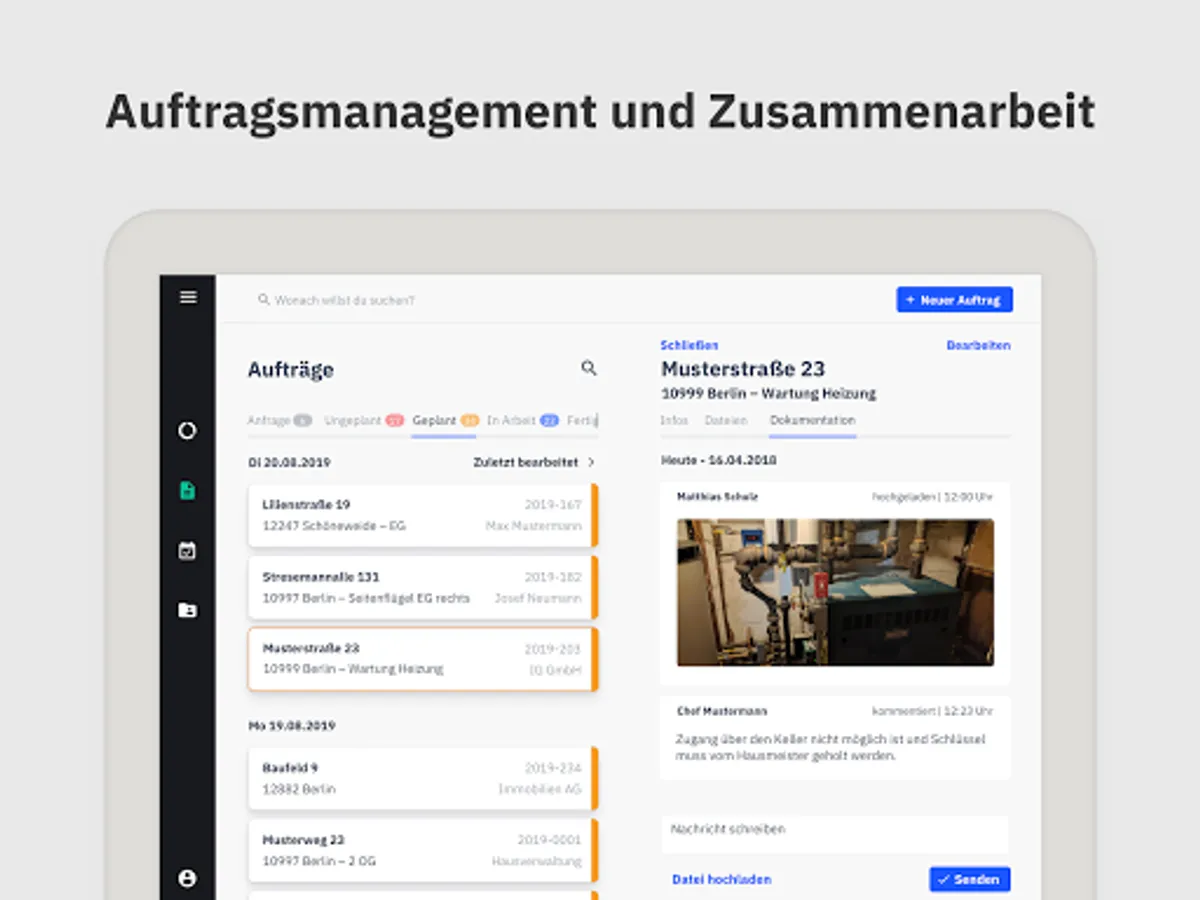The image size is (1200, 900).
Task: Click into the Nachricht schreiben field
Action: (835, 834)
